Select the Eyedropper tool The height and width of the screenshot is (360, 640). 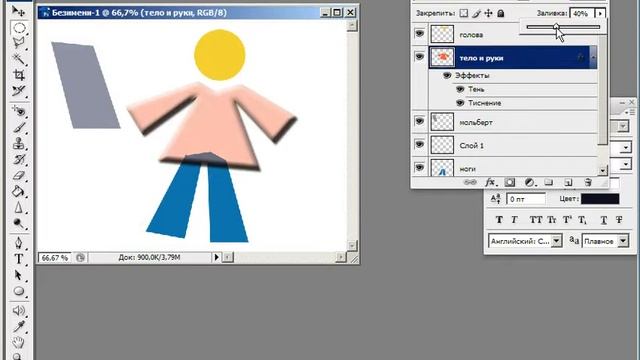pyautogui.click(x=19, y=327)
